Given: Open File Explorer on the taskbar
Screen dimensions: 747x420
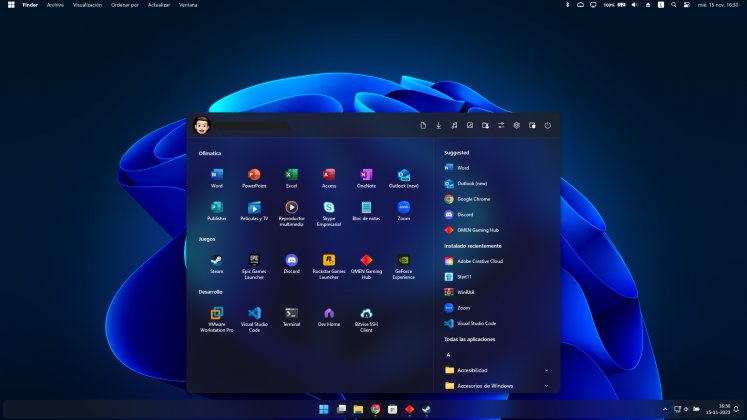Looking at the screenshot, I should 358,409.
